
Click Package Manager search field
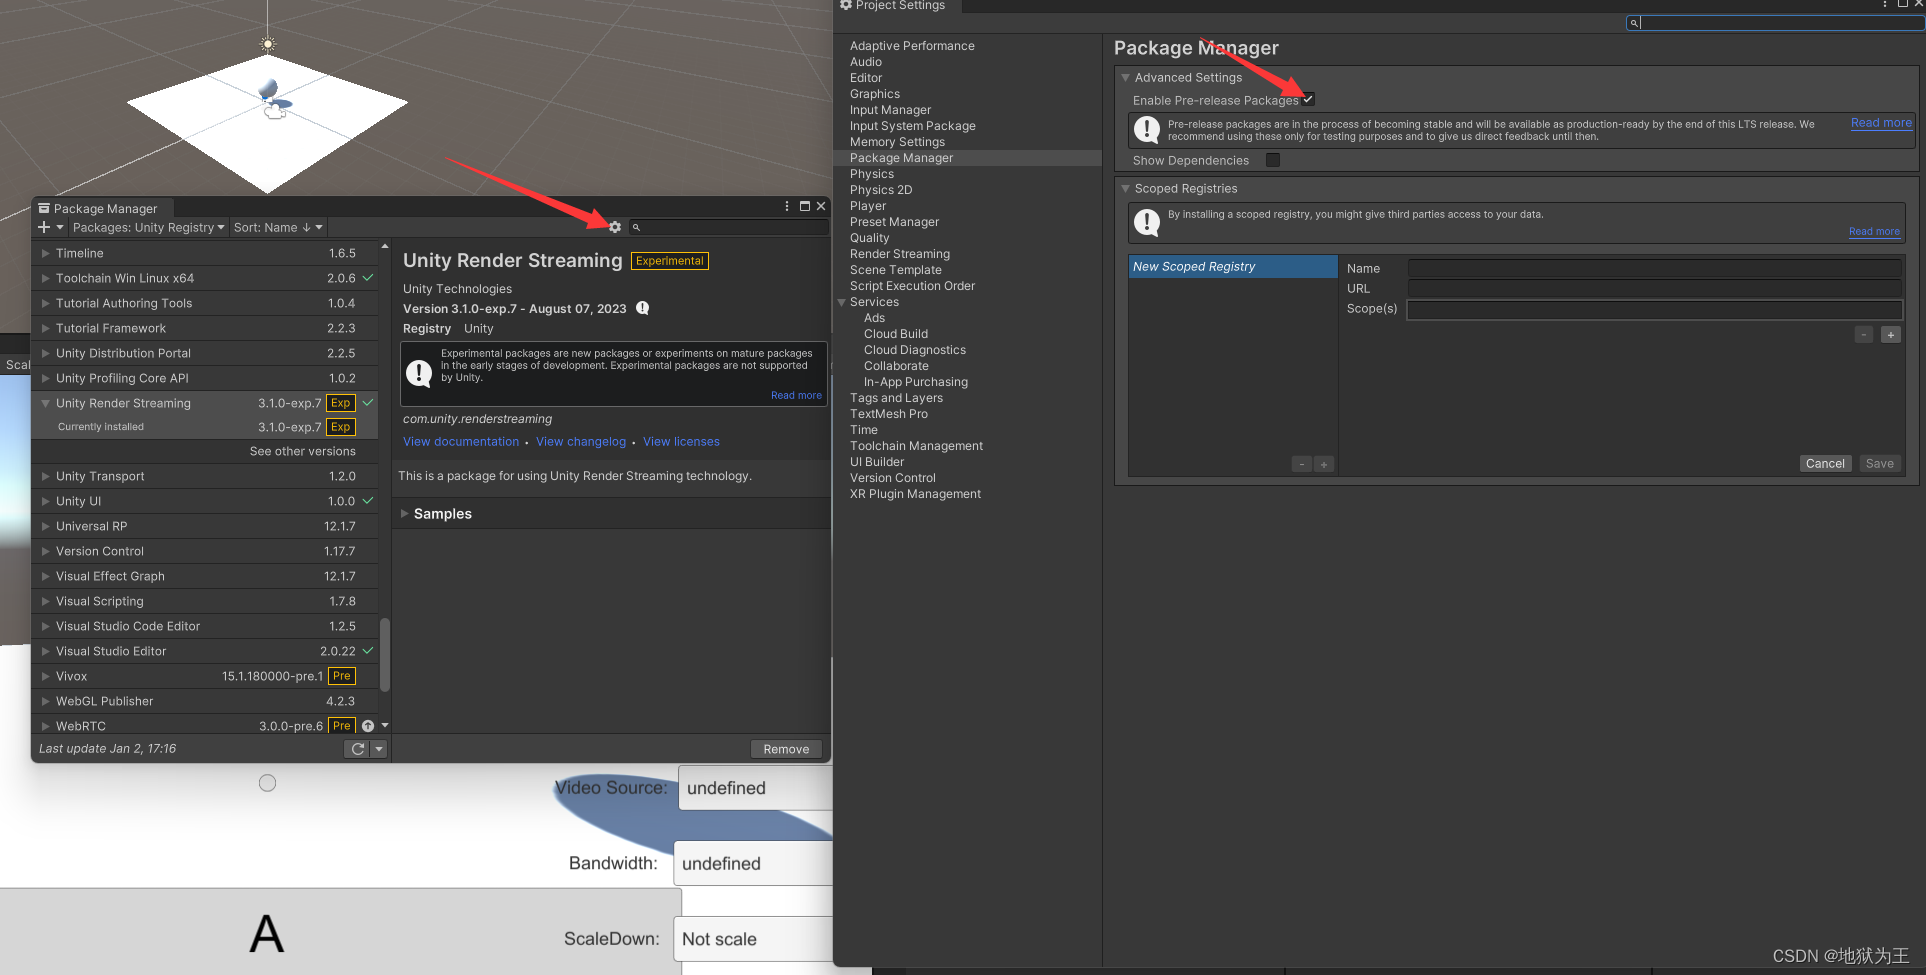[729, 227]
